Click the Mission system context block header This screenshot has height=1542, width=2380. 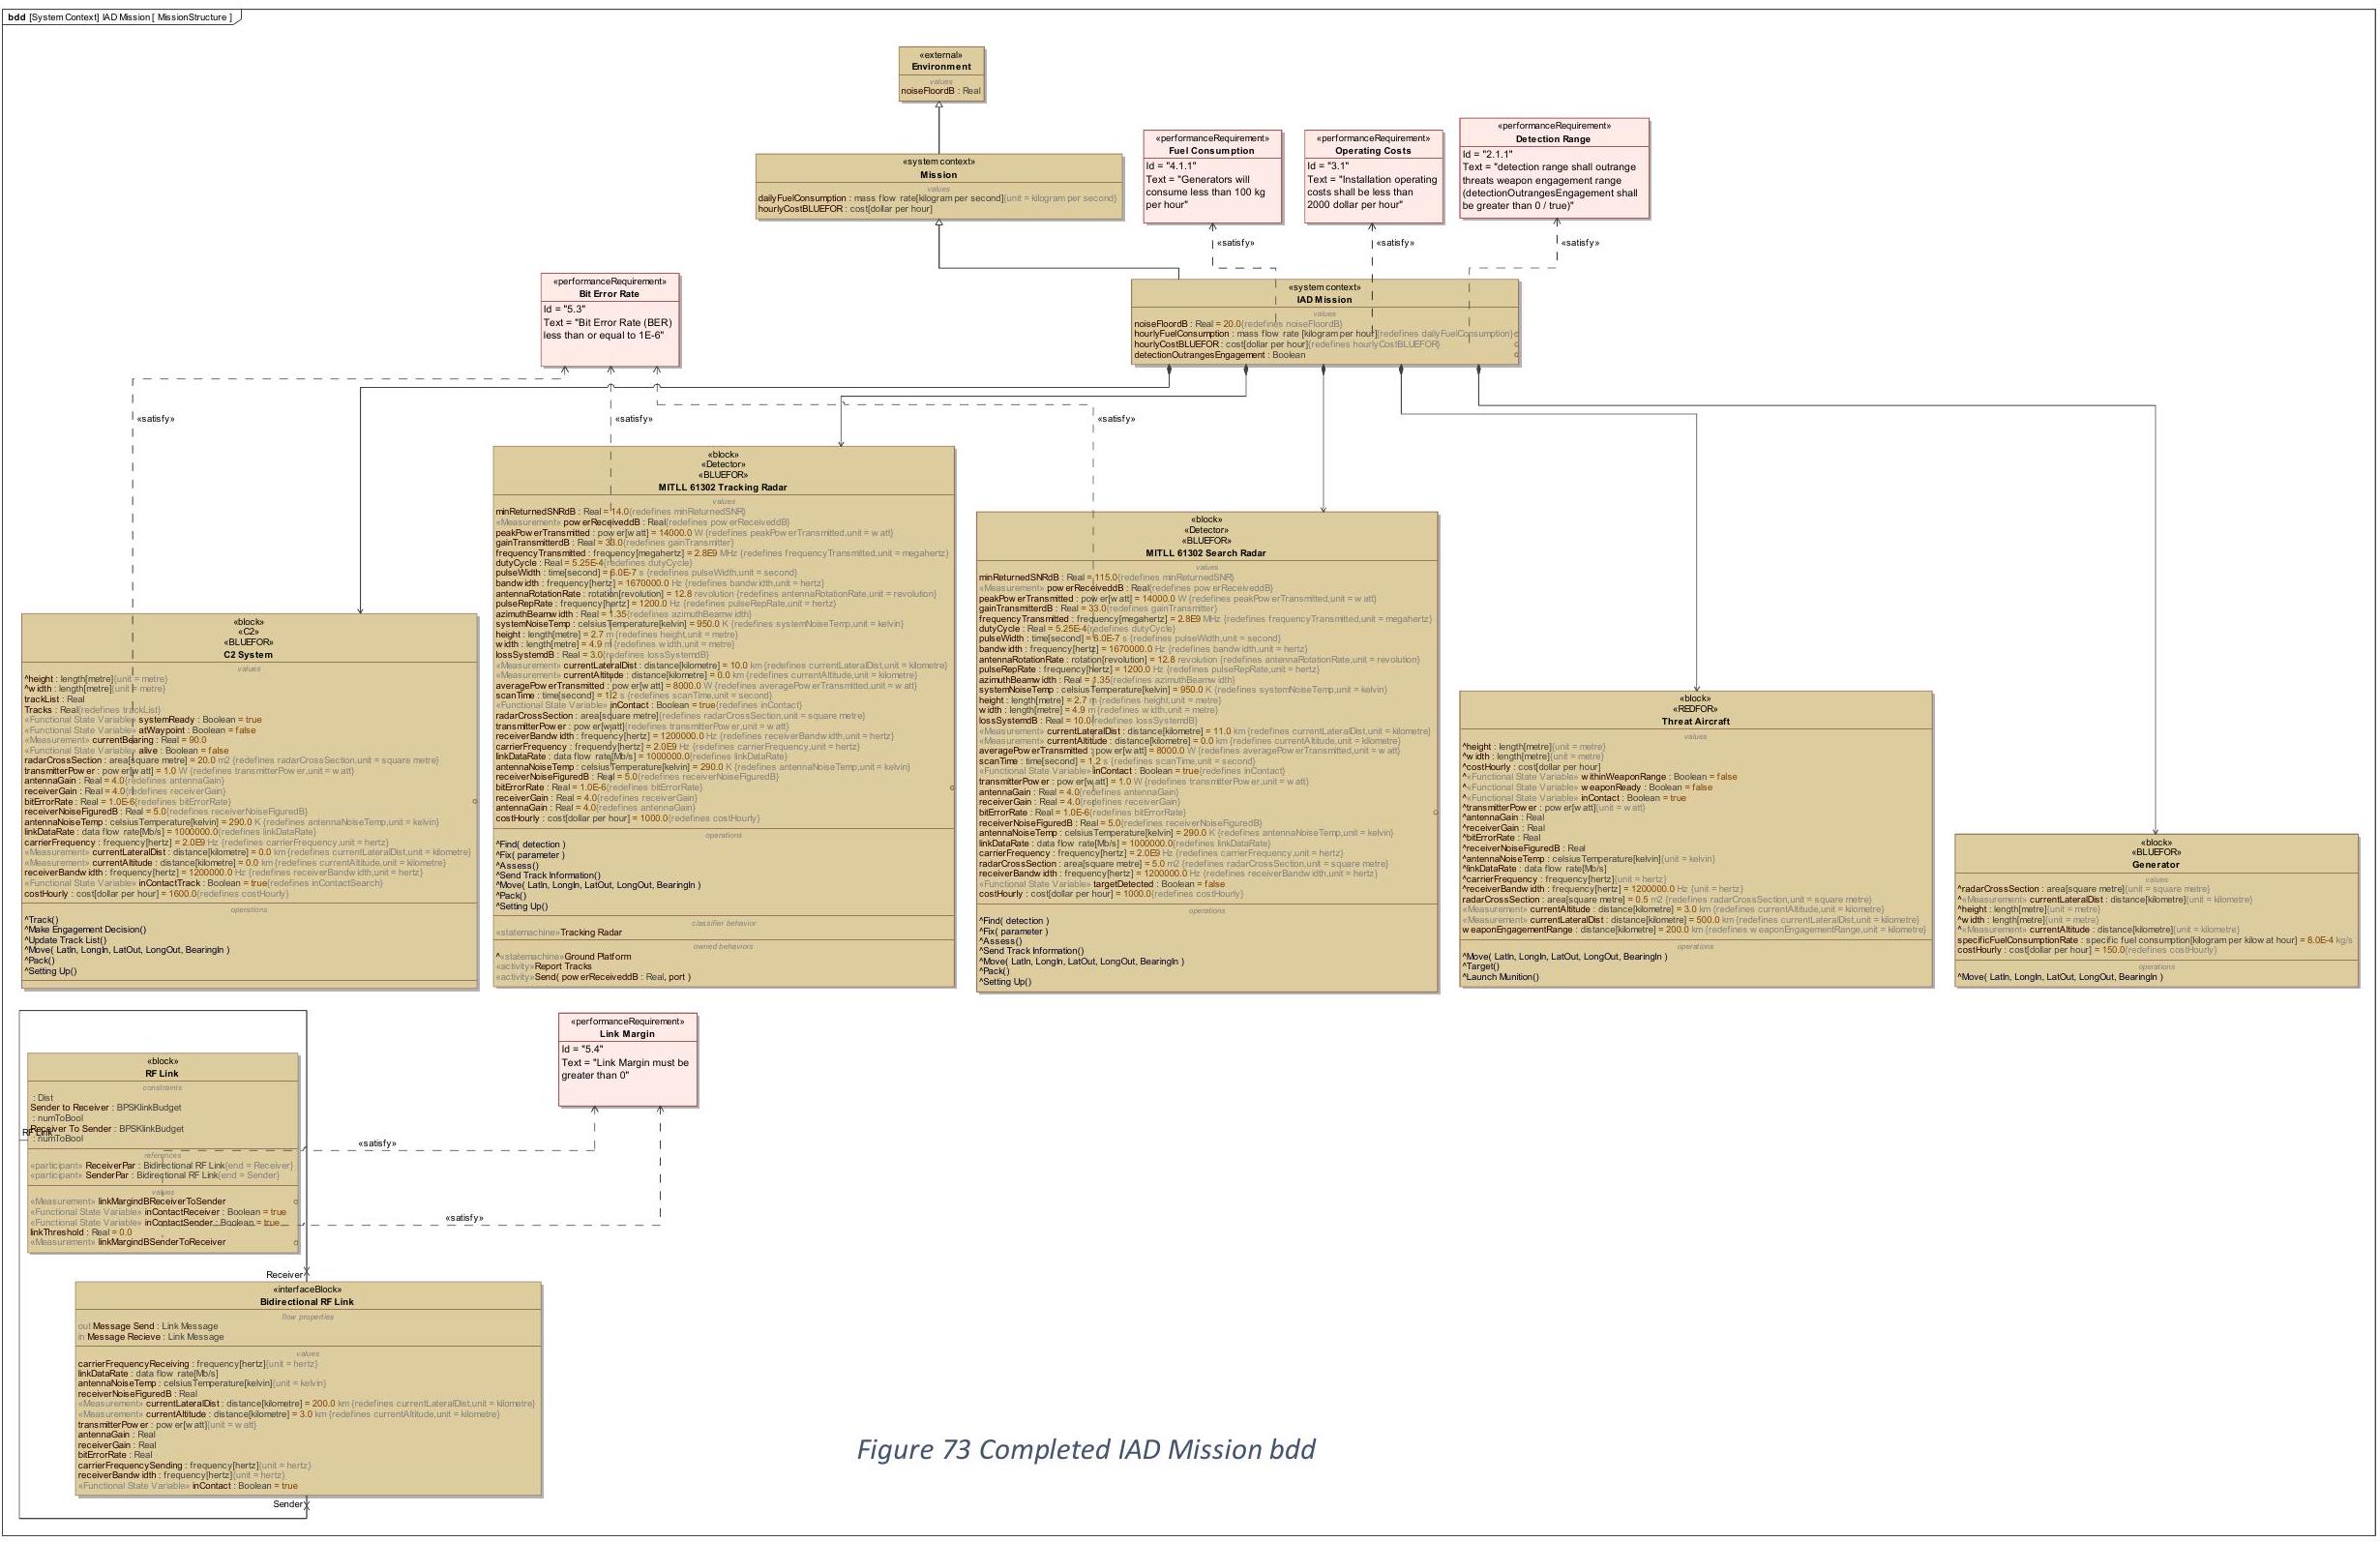coord(938,174)
